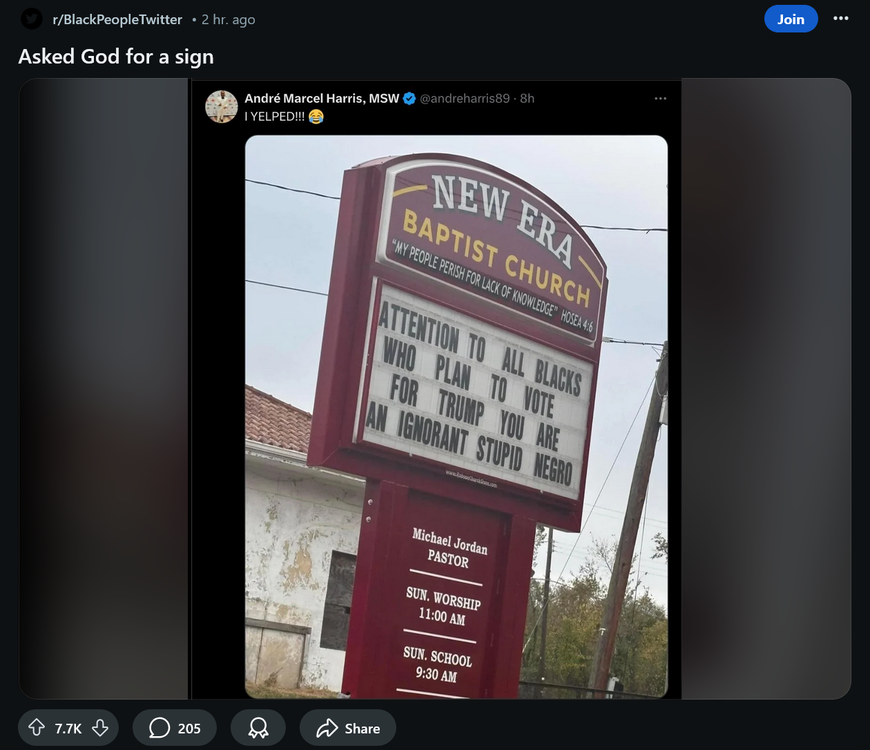The height and width of the screenshot is (750, 870).
Task: Open the 205 comments button
Action: tap(174, 728)
